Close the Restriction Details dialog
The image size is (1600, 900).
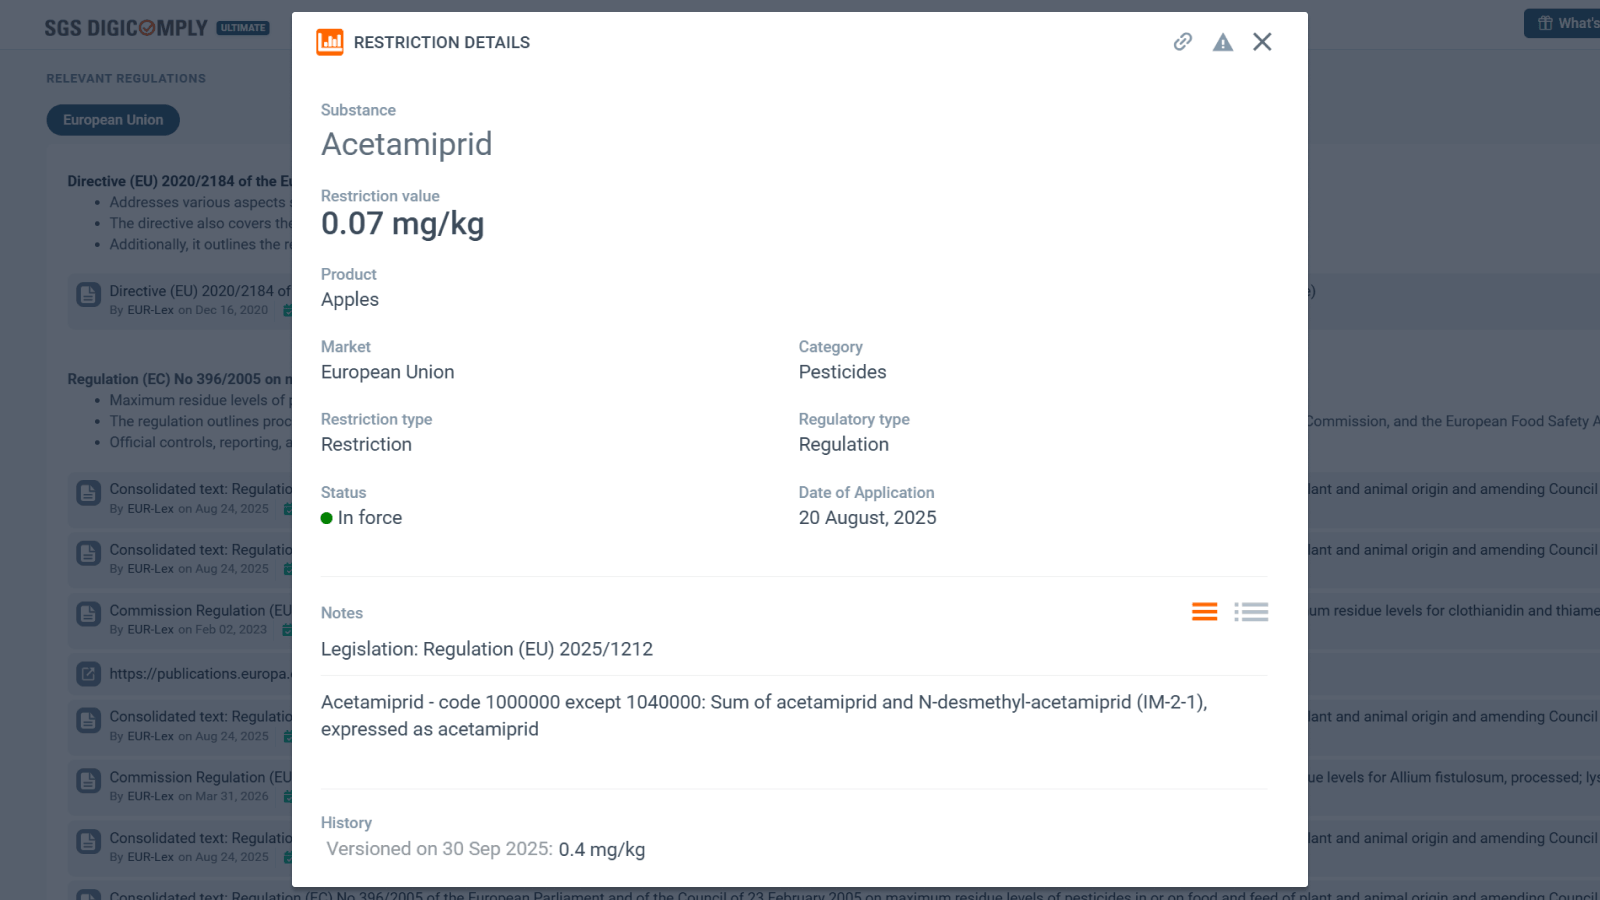pyautogui.click(x=1262, y=42)
